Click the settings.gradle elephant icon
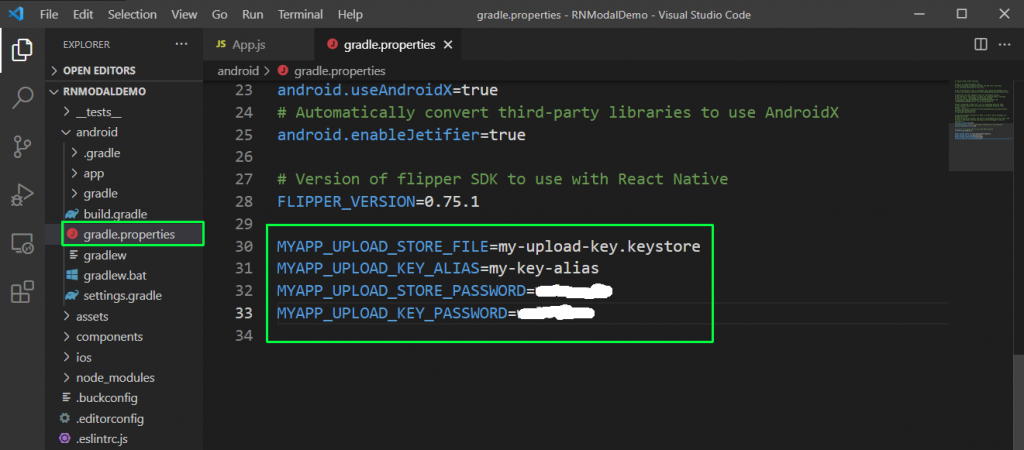Screen dimensions: 1024x450 tap(71, 295)
